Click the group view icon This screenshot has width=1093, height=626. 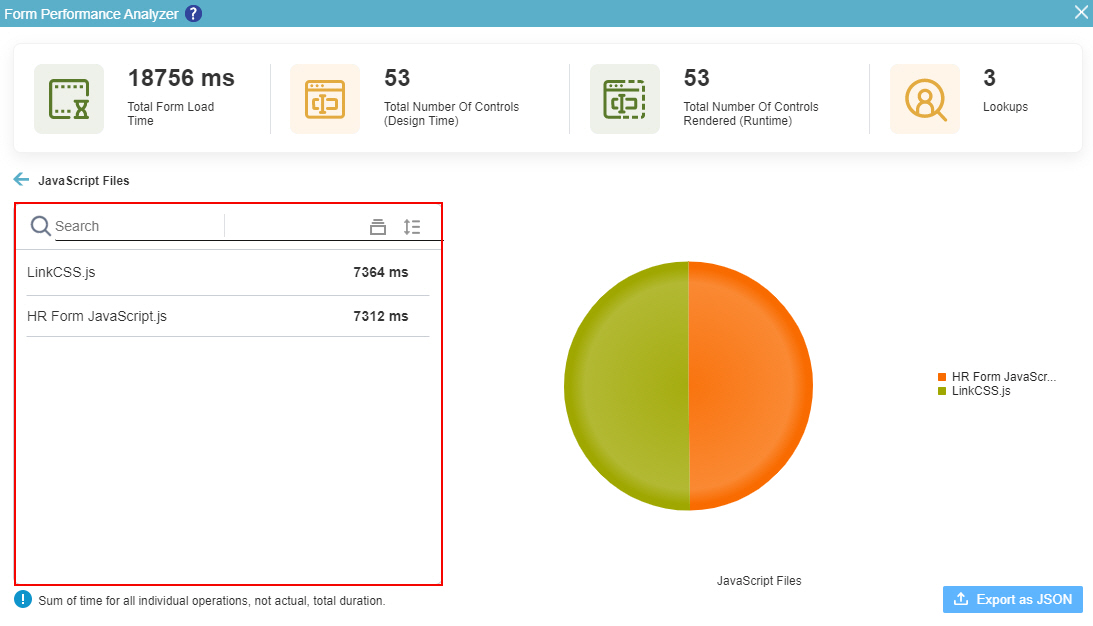(378, 227)
